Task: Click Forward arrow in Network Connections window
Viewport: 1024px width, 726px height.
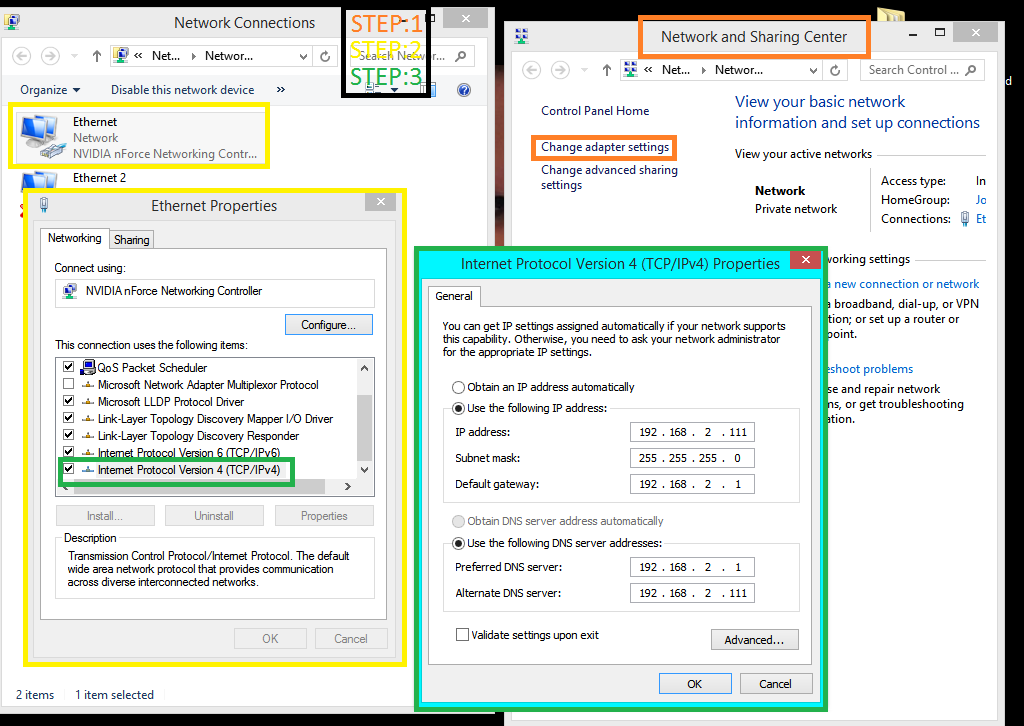Action: pos(50,56)
